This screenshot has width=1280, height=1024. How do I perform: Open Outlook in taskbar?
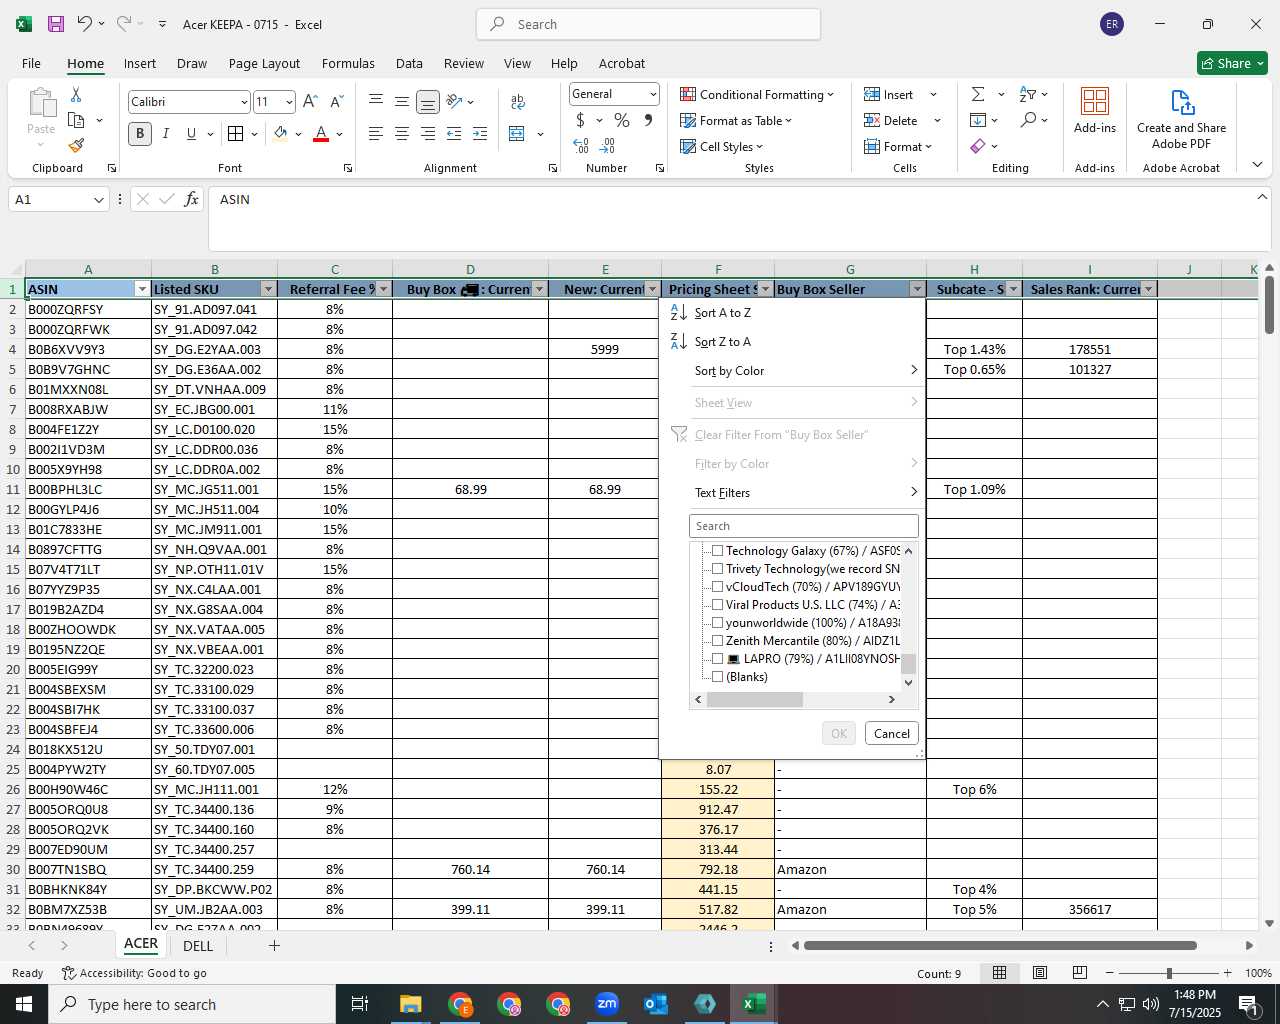[x=656, y=1004]
